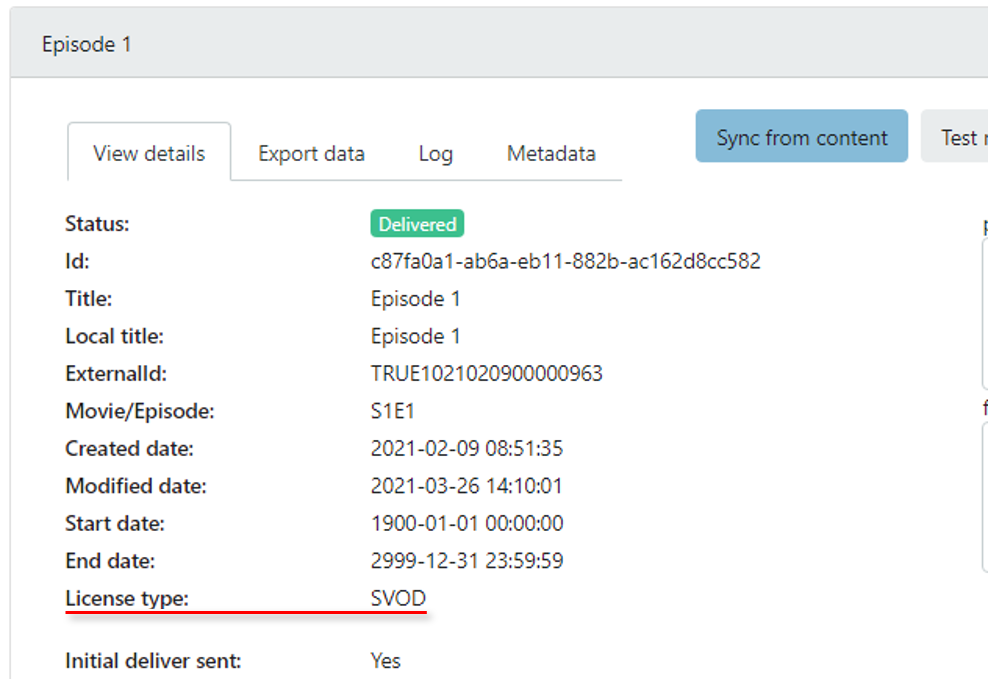
Task: Select the Metadata tab
Action: coord(551,154)
